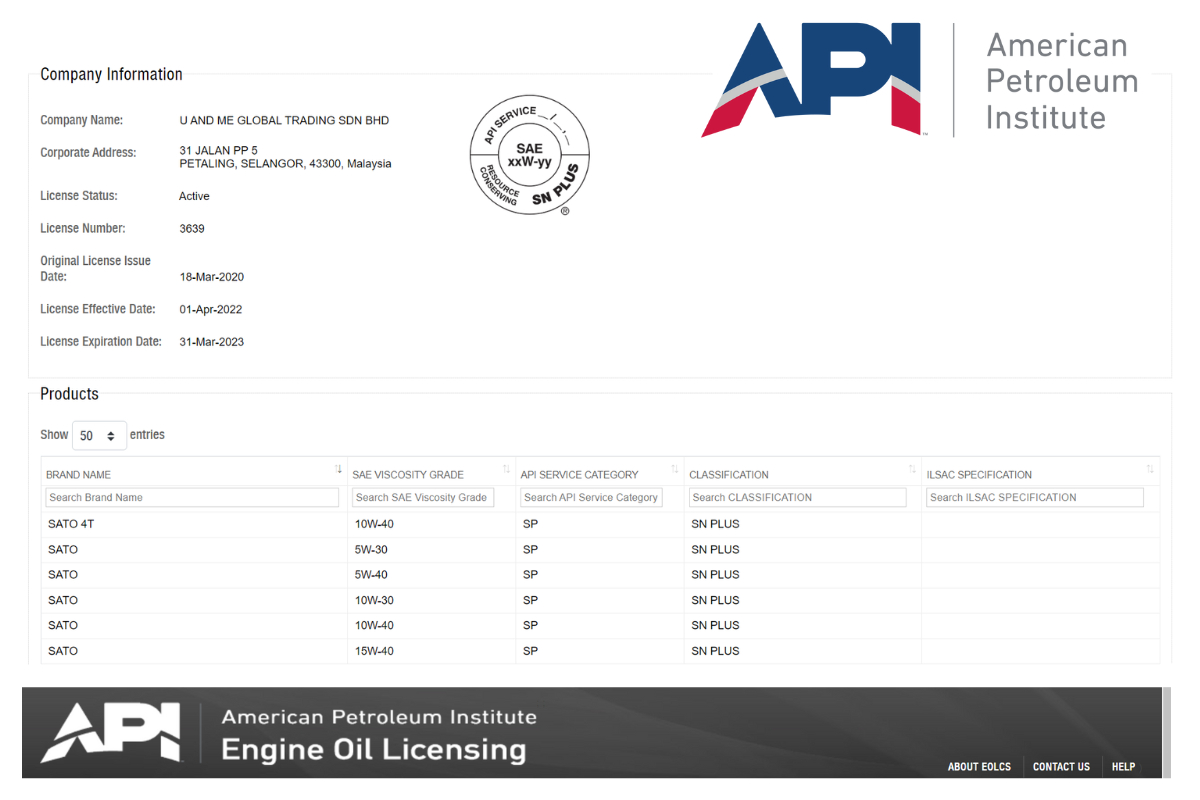Sort the API SERVICE CATEGORY column
1200x800 pixels.
click(674, 468)
